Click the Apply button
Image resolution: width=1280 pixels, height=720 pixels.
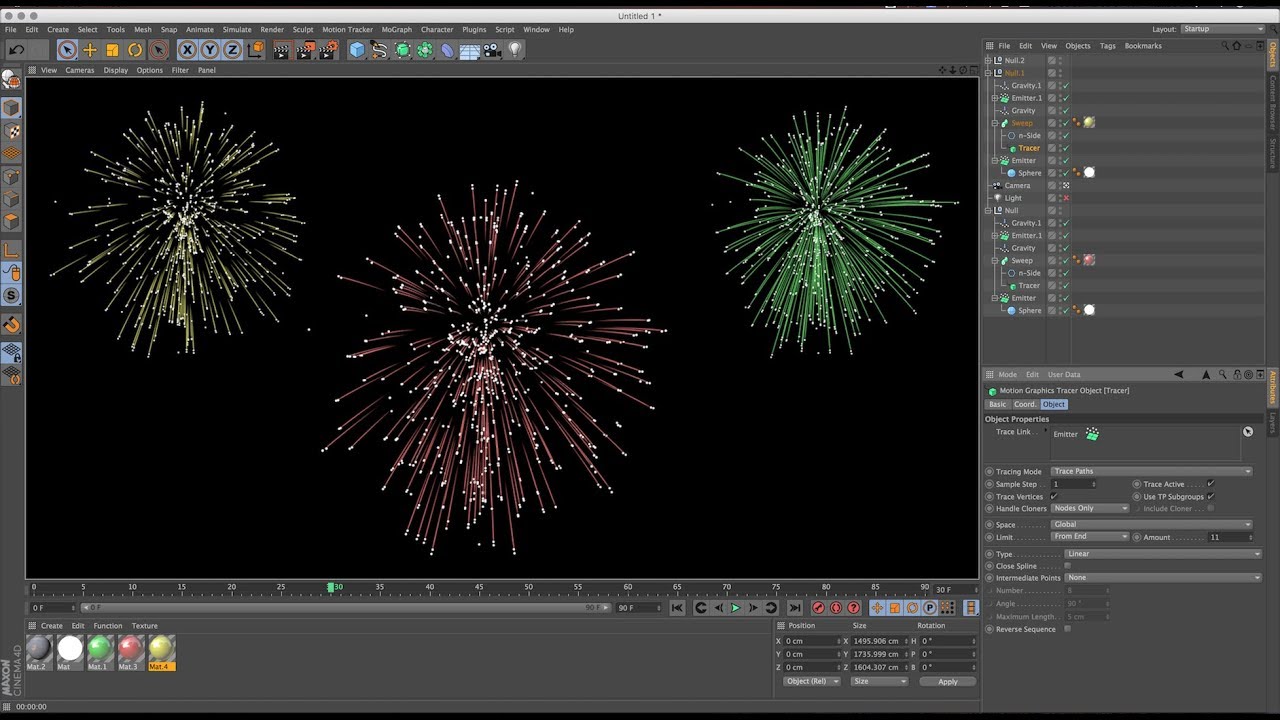pos(948,681)
